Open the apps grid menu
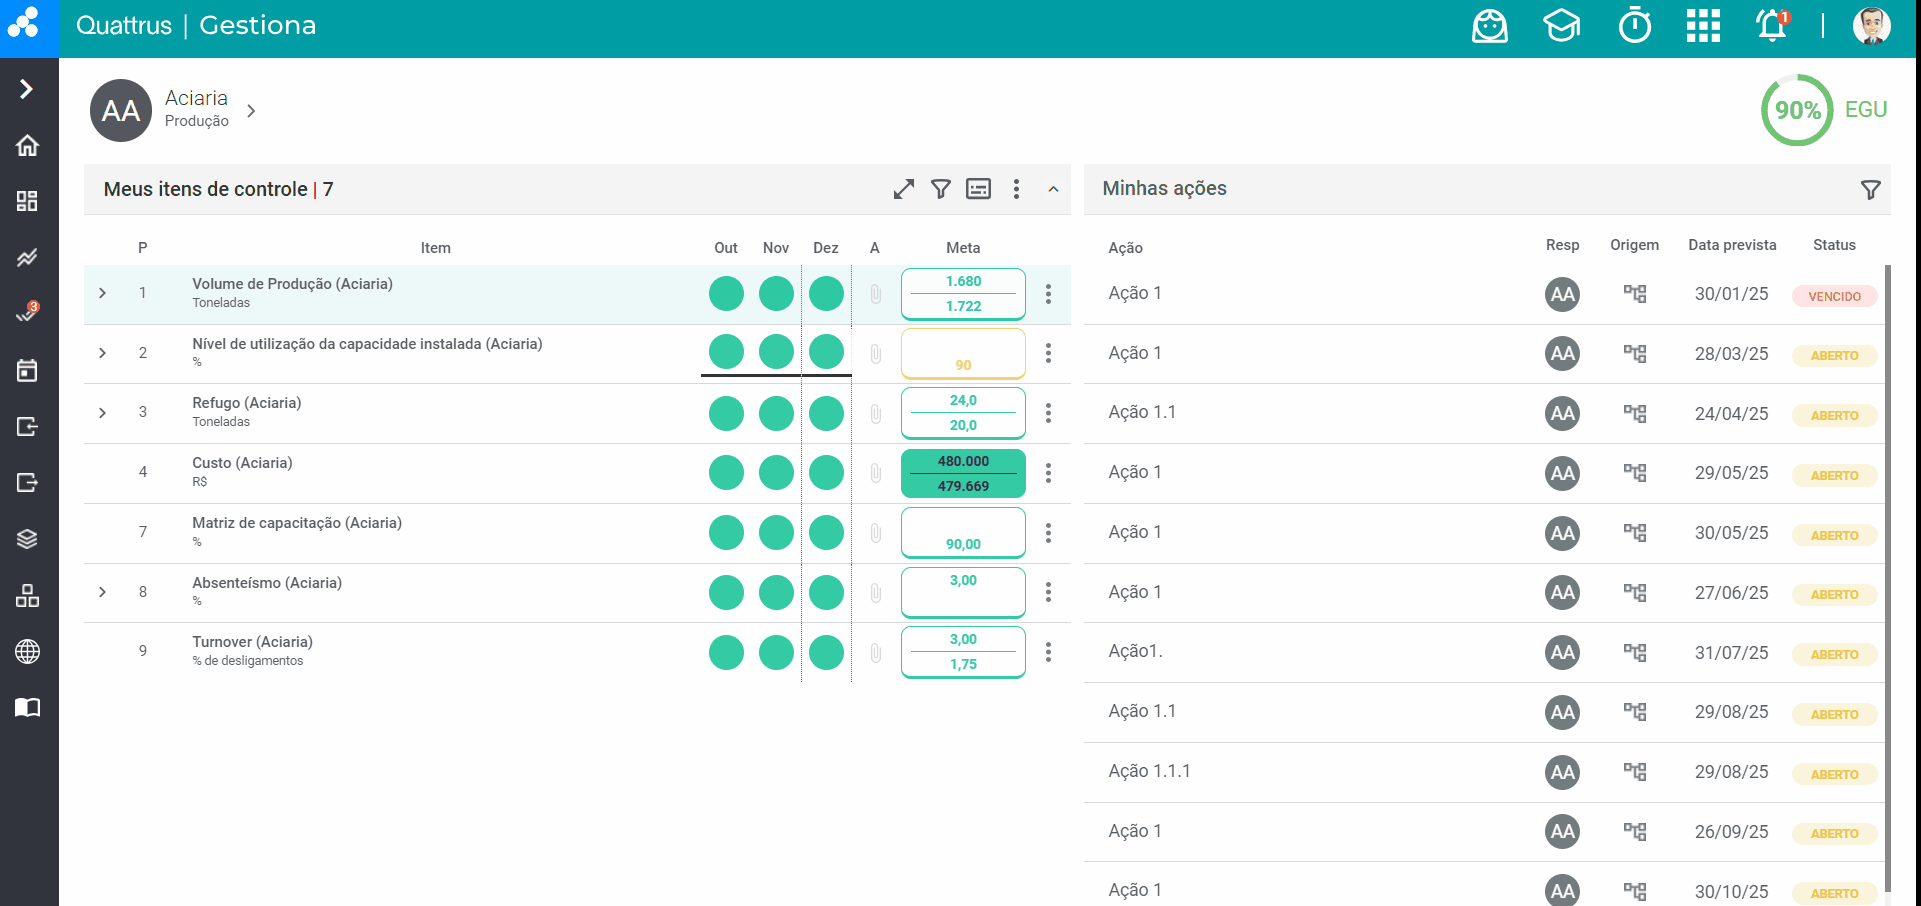This screenshot has width=1921, height=906. click(1703, 26)
